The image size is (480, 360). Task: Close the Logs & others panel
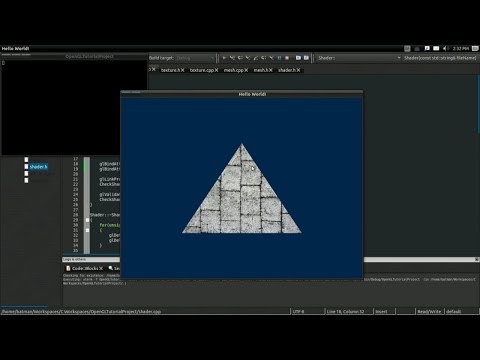coord(477,259)
